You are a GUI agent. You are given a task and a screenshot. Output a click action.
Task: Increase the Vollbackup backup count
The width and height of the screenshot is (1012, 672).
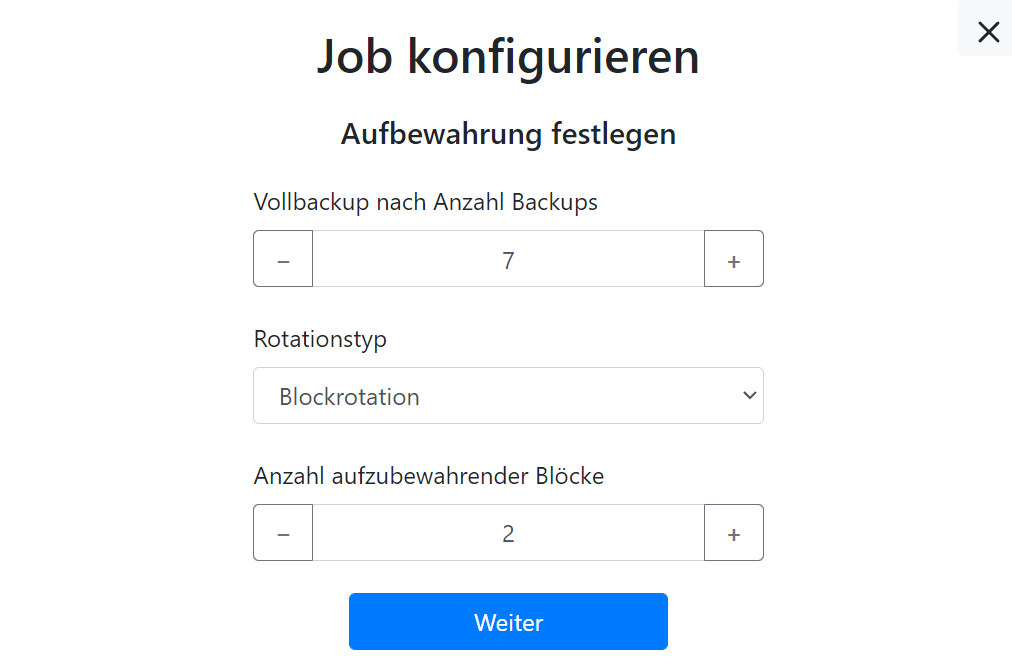[x=734, y=259]
